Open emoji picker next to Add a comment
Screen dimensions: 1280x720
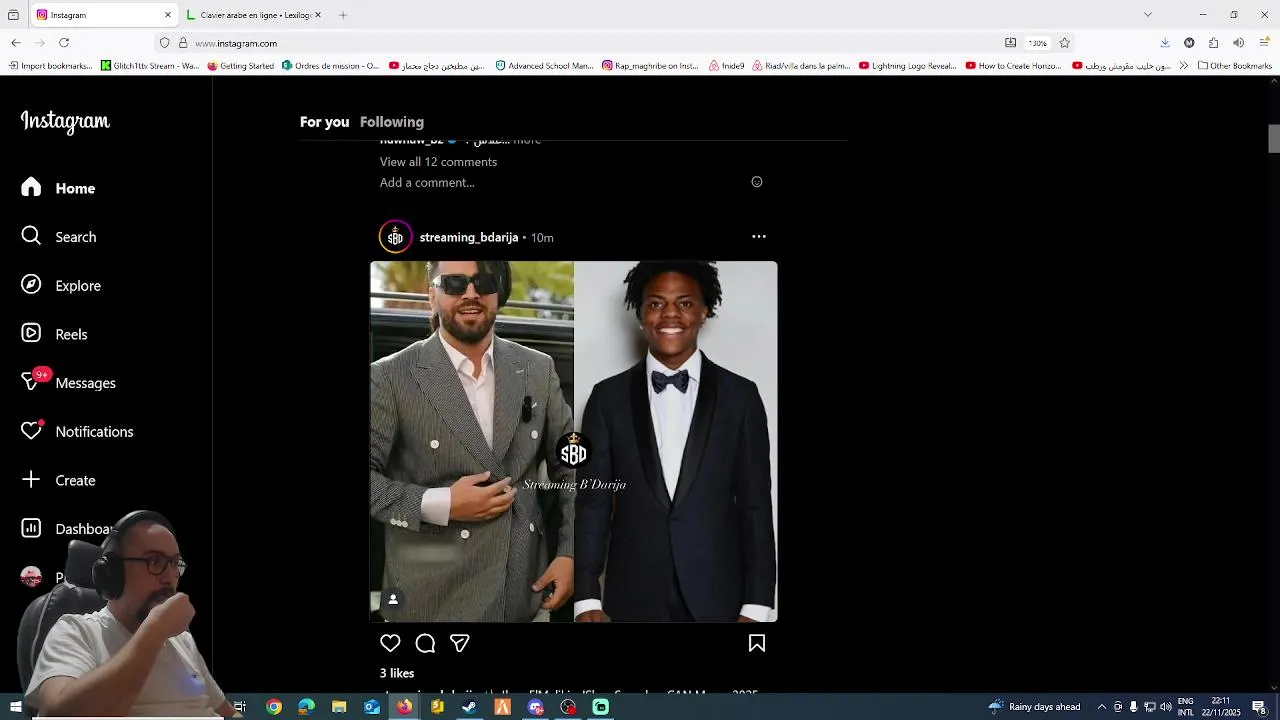tap(757, 182)
